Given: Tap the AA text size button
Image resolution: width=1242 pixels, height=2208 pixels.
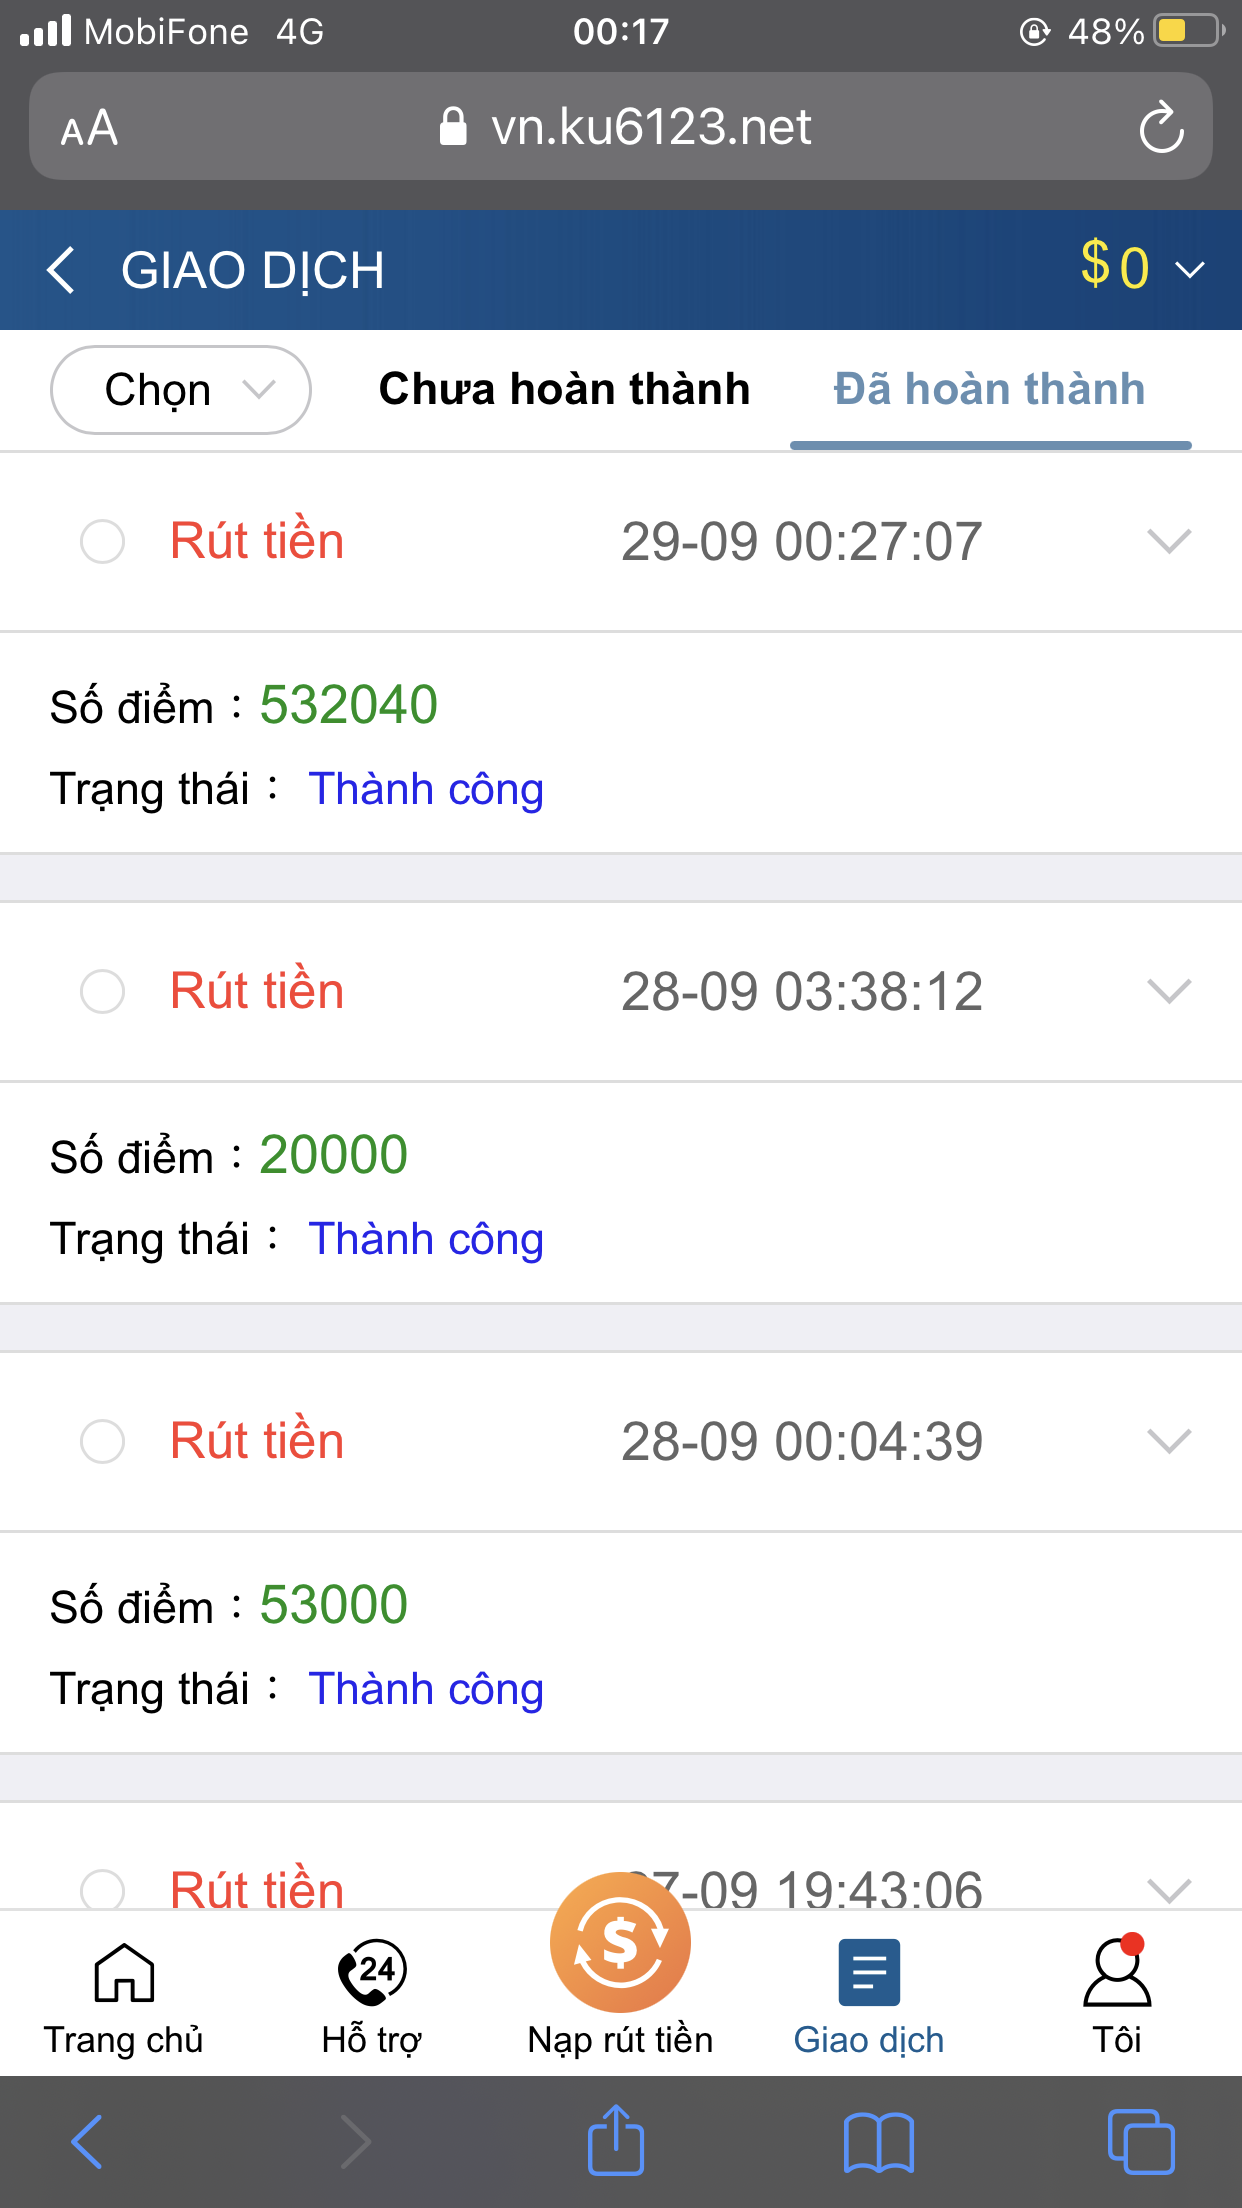Looking at the screenshot, I should tap(89, 128).
